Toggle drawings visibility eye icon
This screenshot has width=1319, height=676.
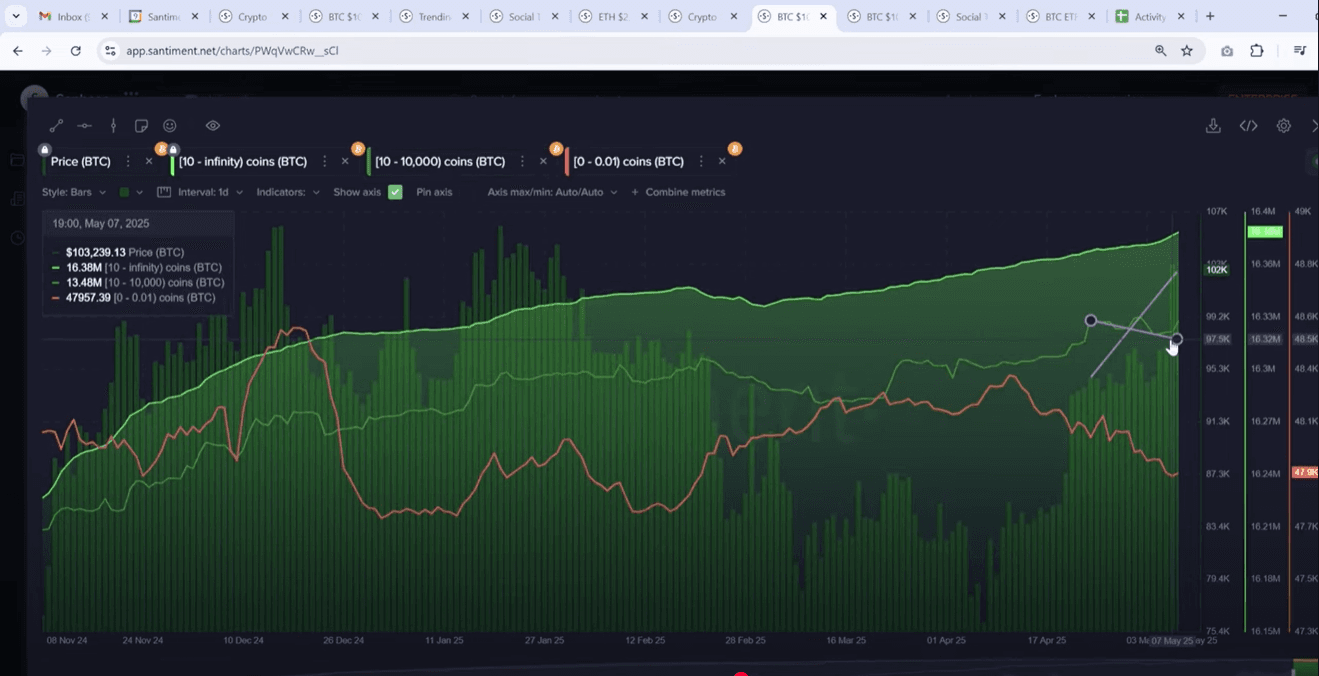tap(213, 126)
